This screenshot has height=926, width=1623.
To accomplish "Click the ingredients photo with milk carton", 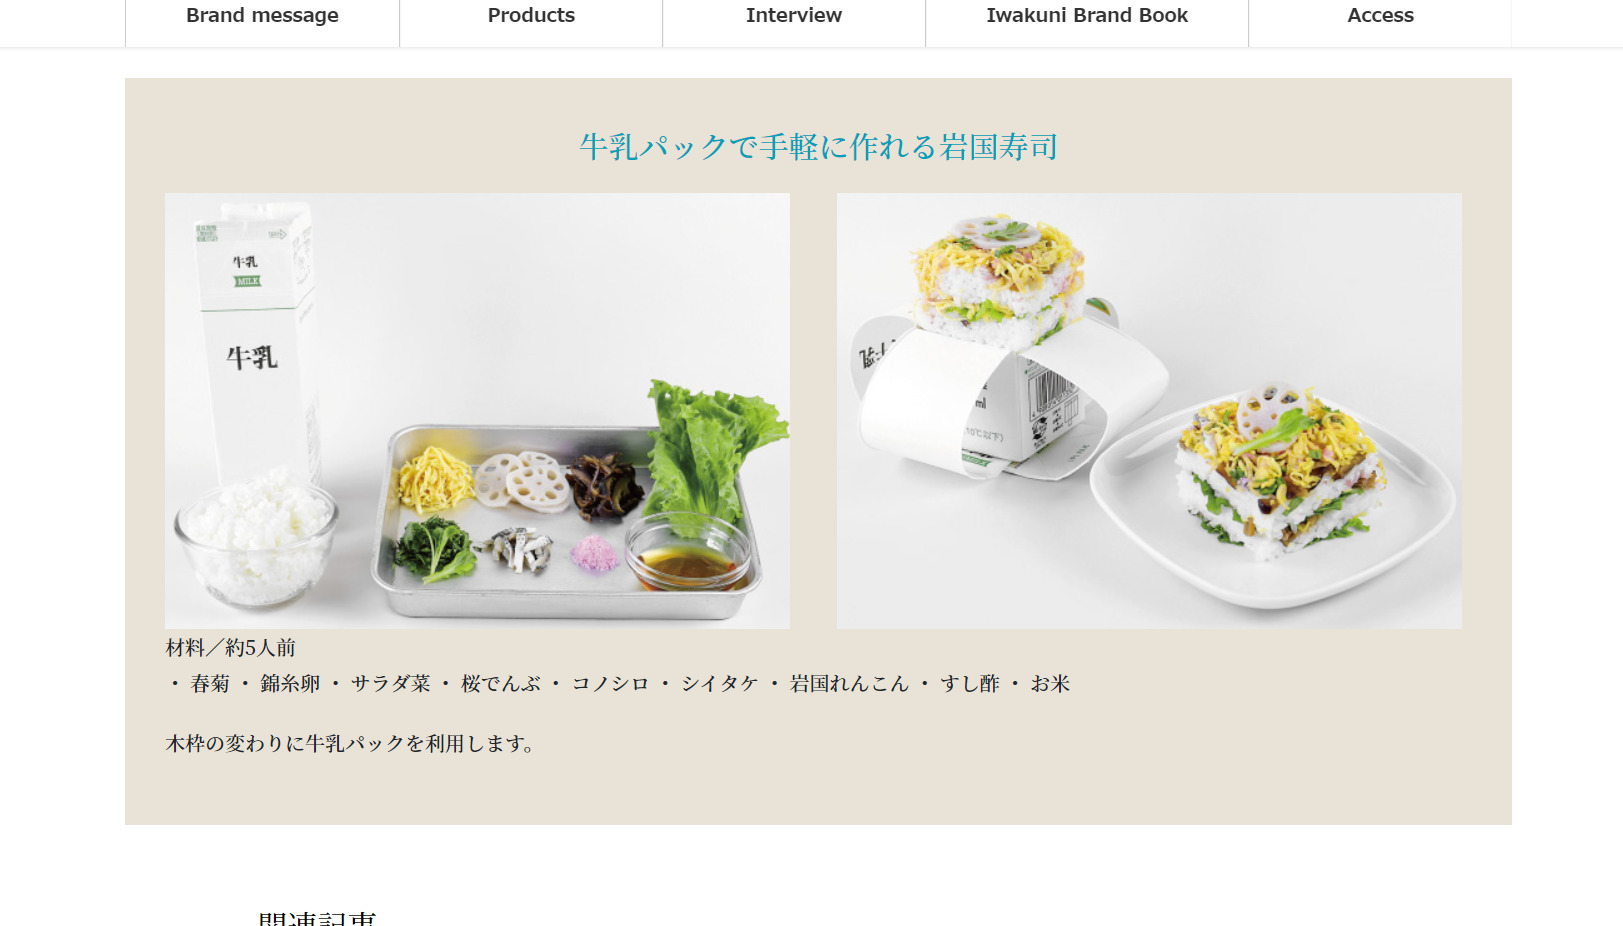I will (x=477, y=411).
